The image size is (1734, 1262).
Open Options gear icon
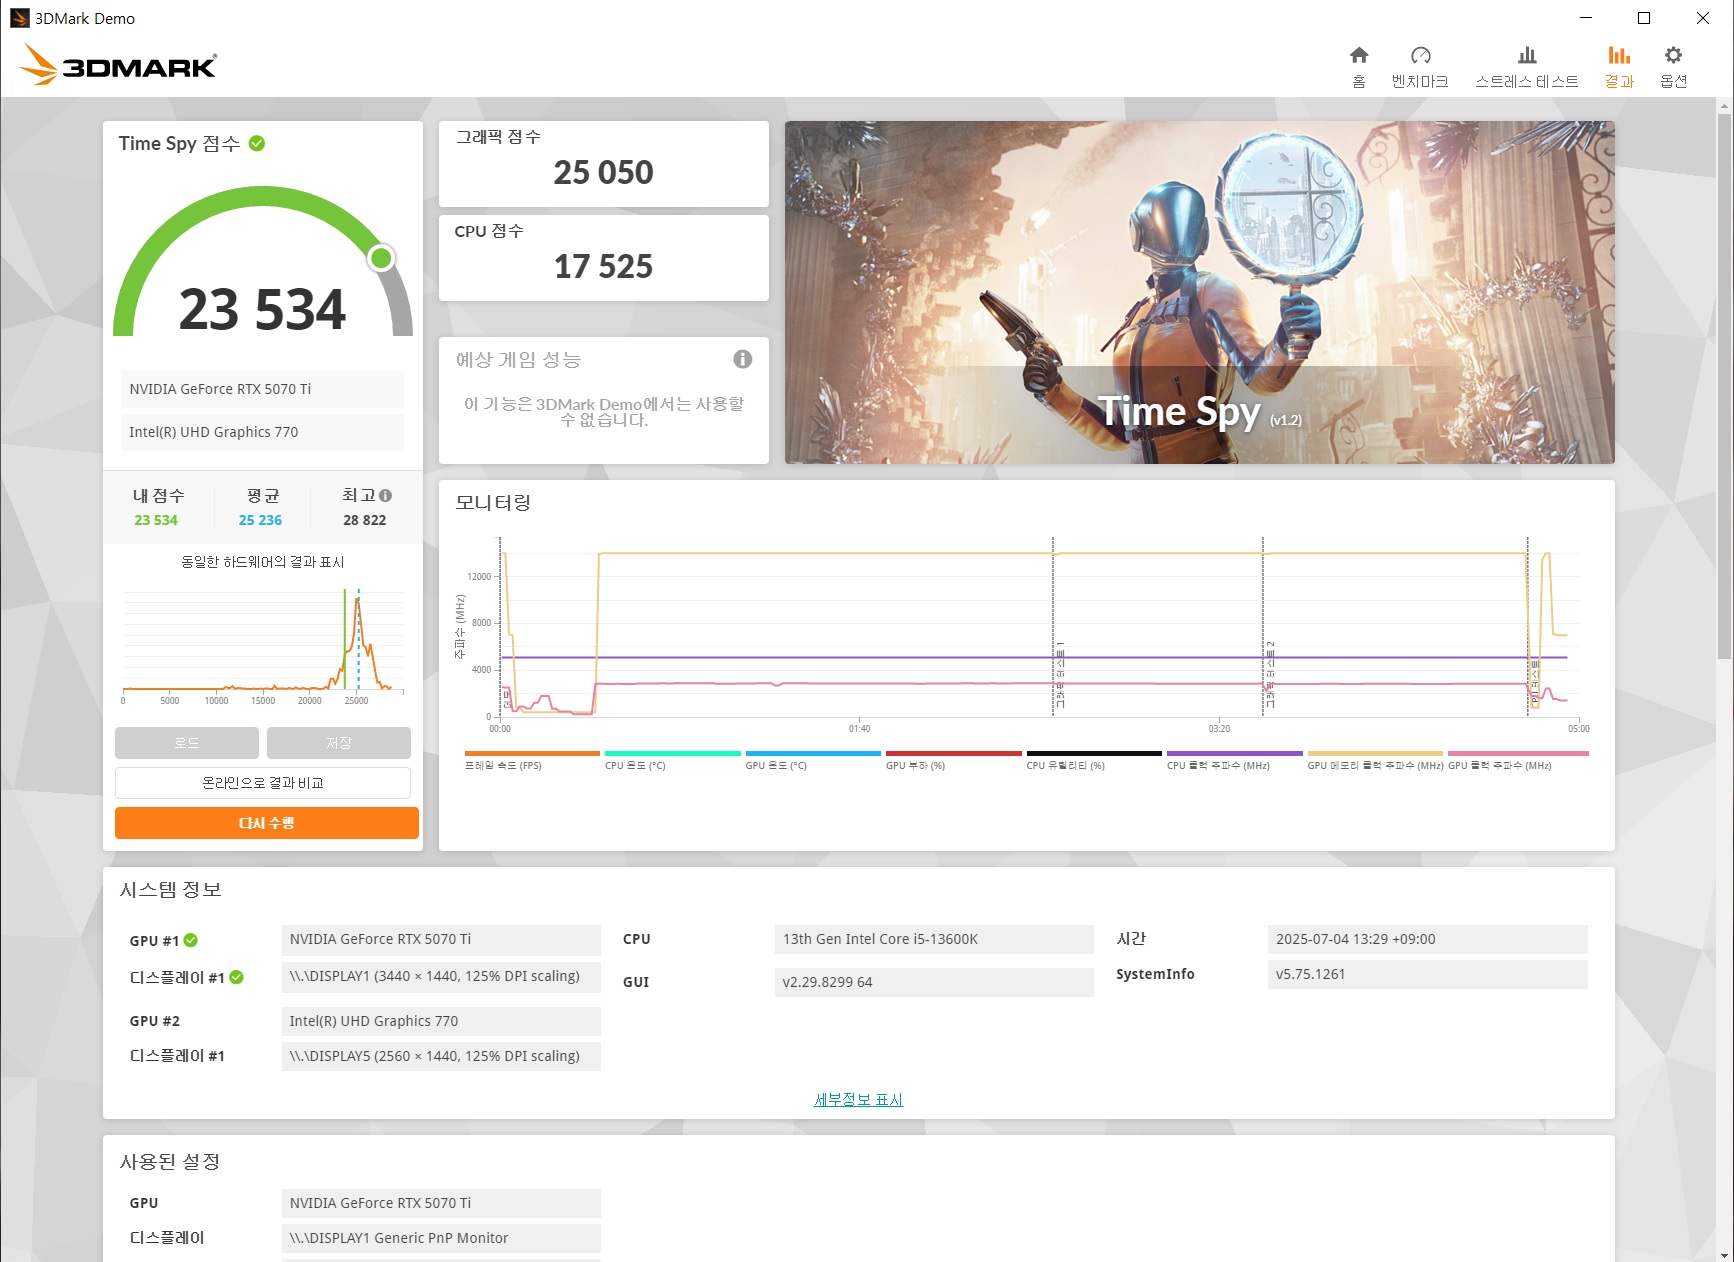pos(1673,56)
